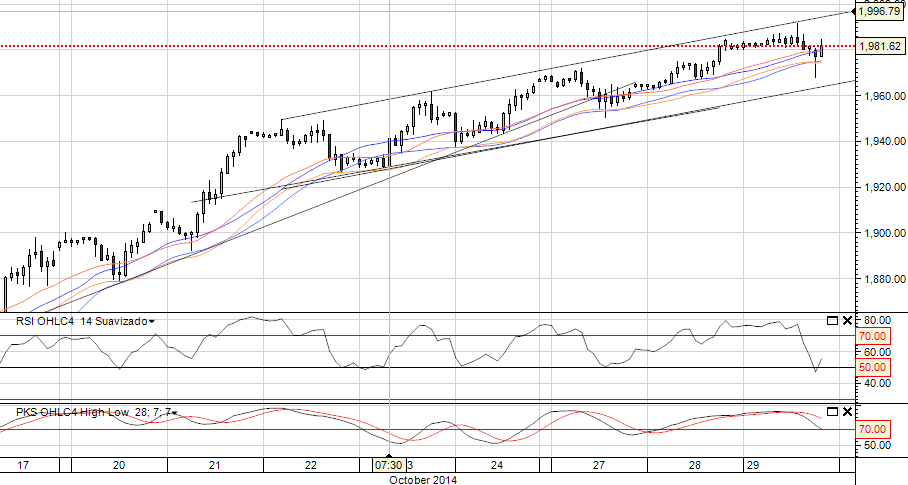Viewport: 908px width, 485px height.
Task: Click date 28 on the time axis
Action: coord(695,465)
